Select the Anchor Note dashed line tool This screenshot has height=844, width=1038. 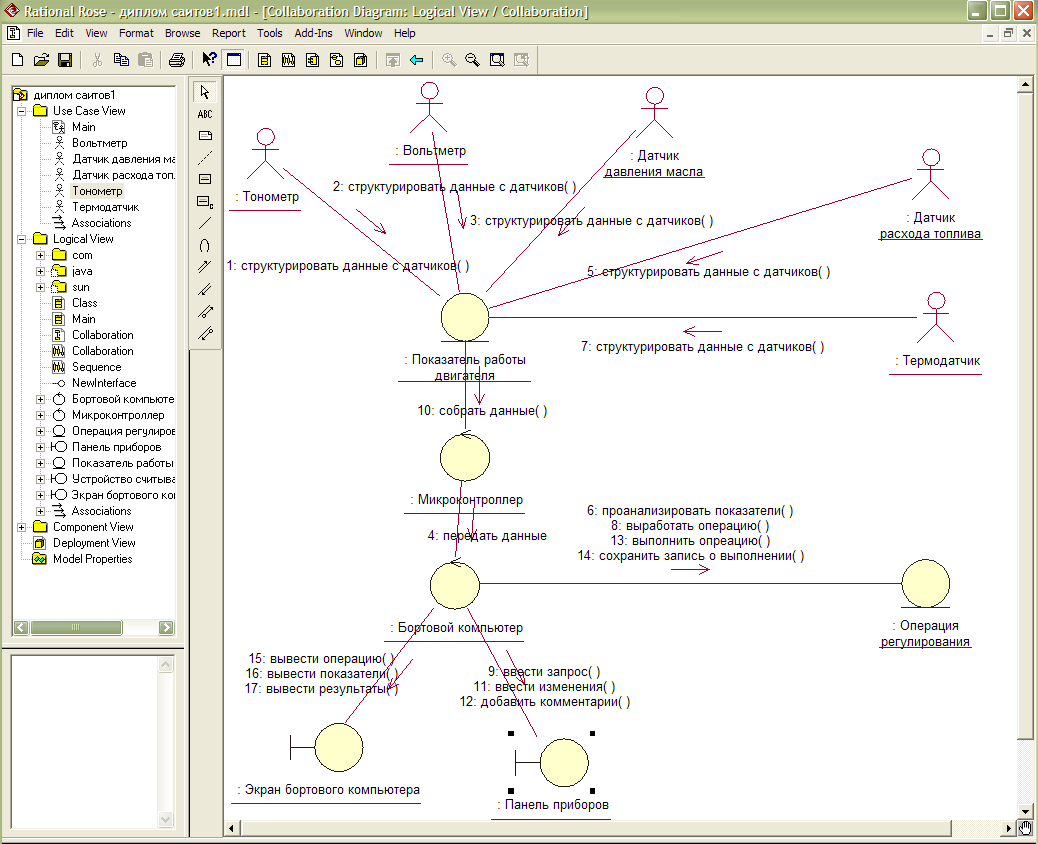coord(205,158)
